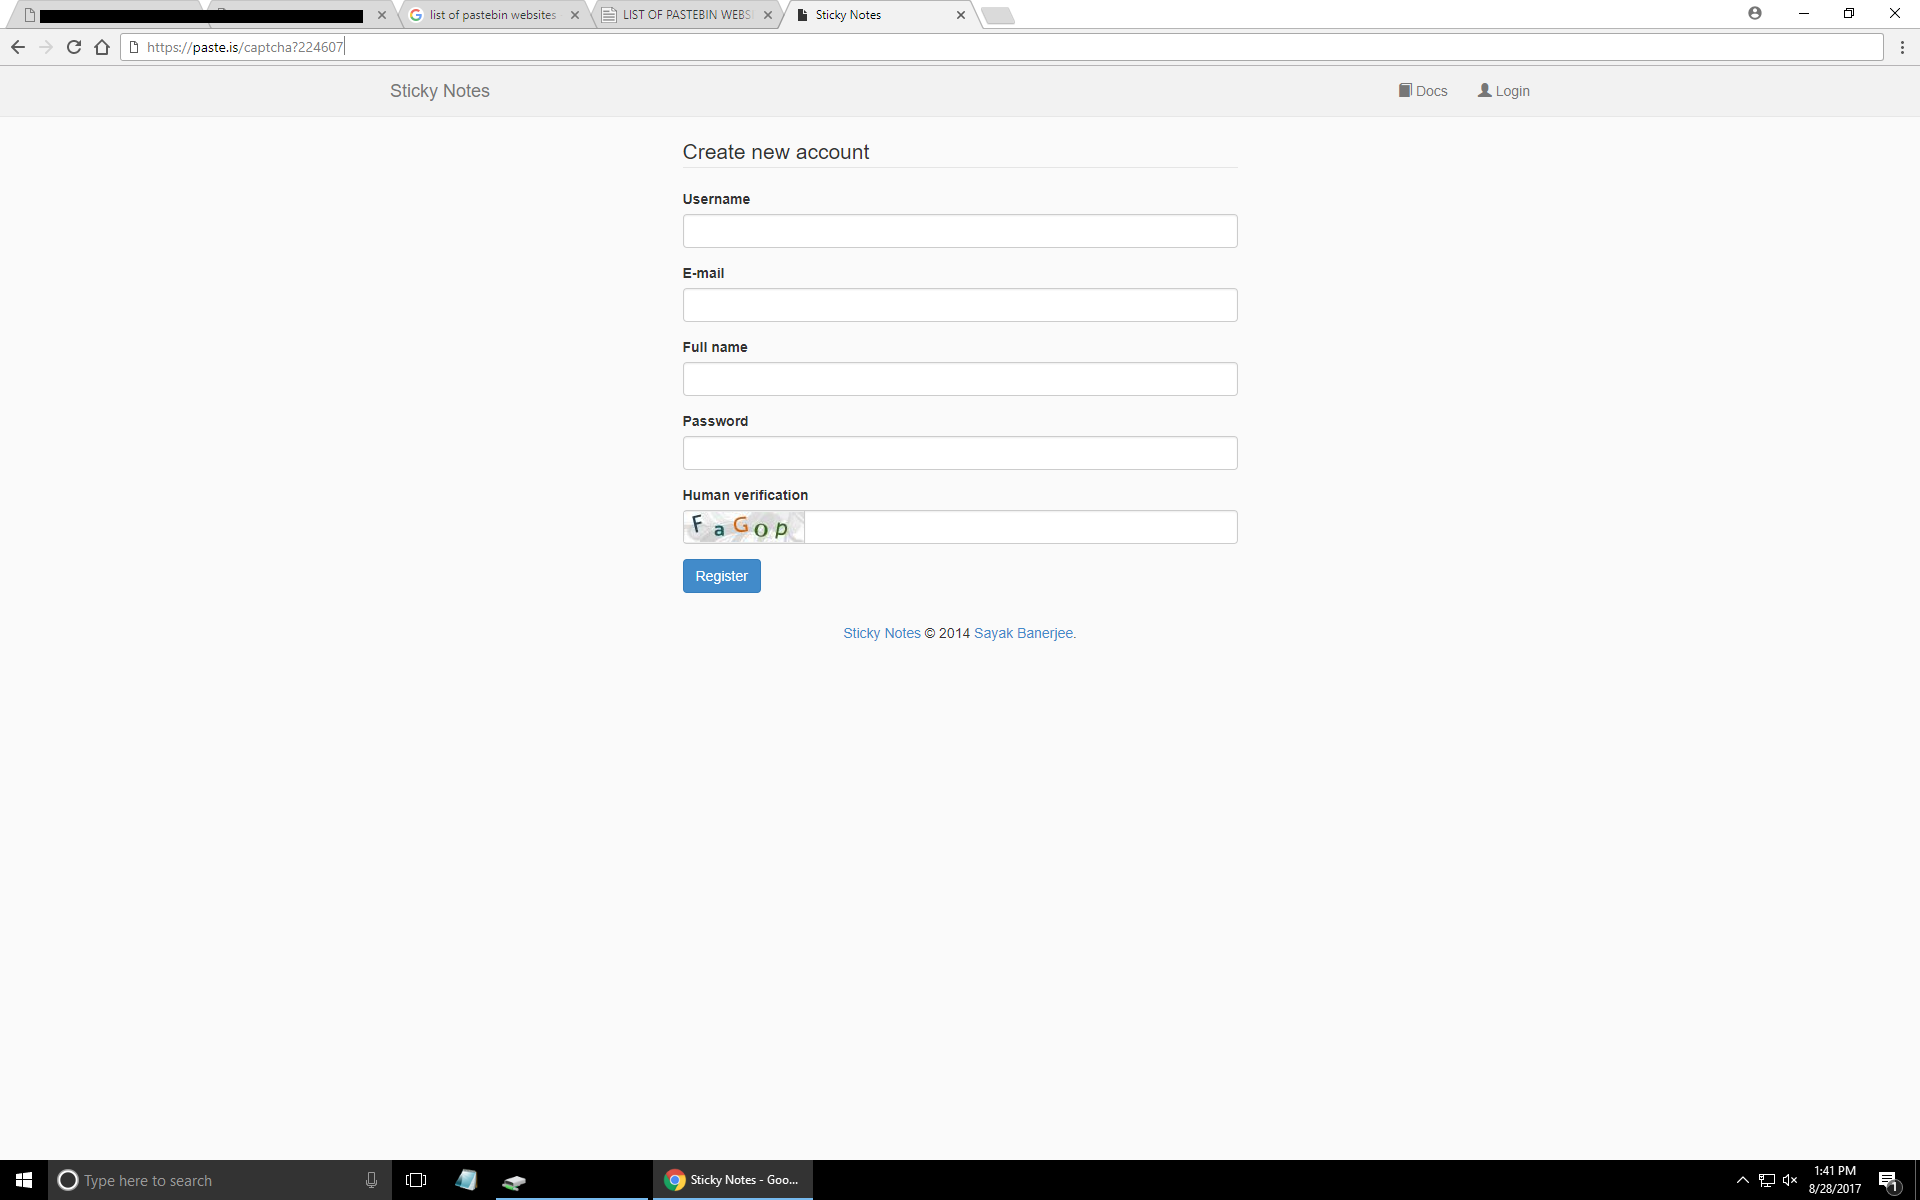Click the browser home icon
Image resolution: width=1920 pixels, height=1200 pixels.
pos(102,47)
